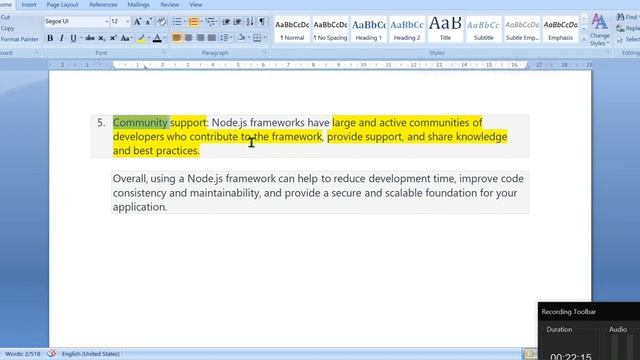The height and width of the screenshot is (360, 640).
Task: Open highlight color dropdown arrow
Action: pos(148,38)
